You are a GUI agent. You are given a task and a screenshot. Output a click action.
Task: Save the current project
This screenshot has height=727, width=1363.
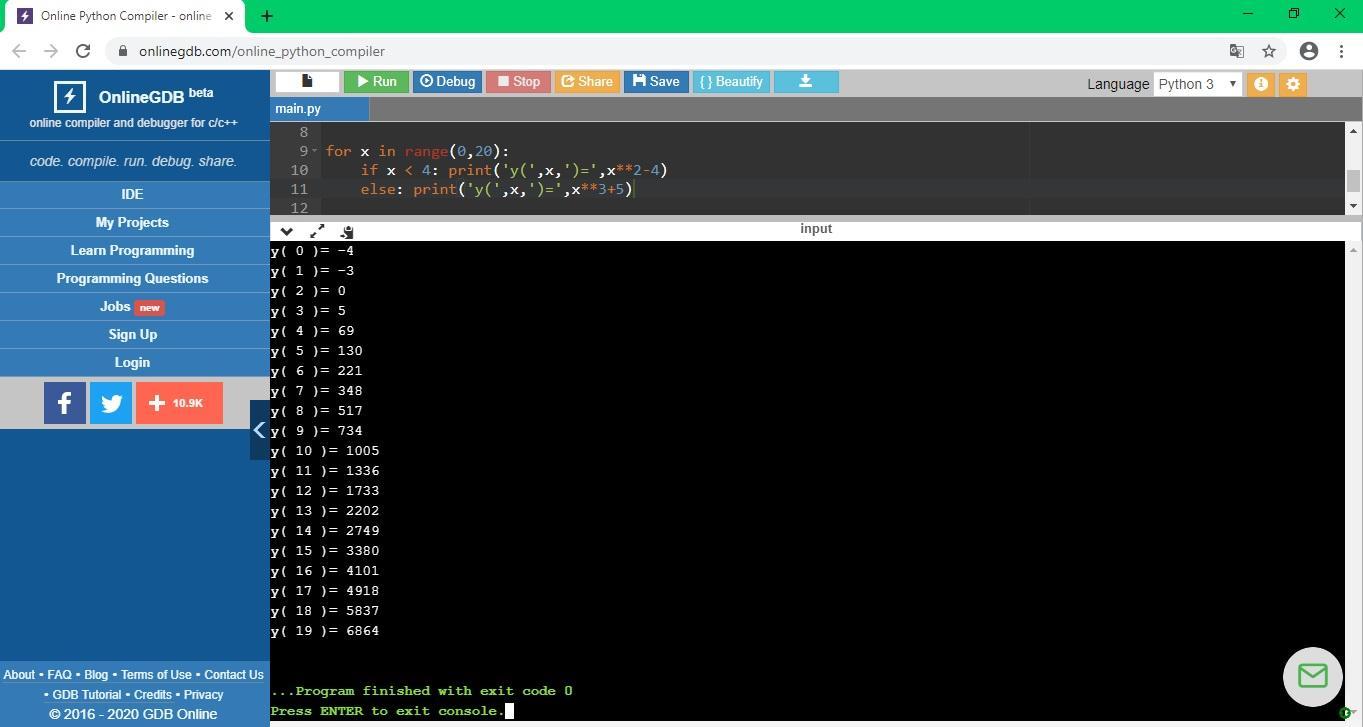656,82
